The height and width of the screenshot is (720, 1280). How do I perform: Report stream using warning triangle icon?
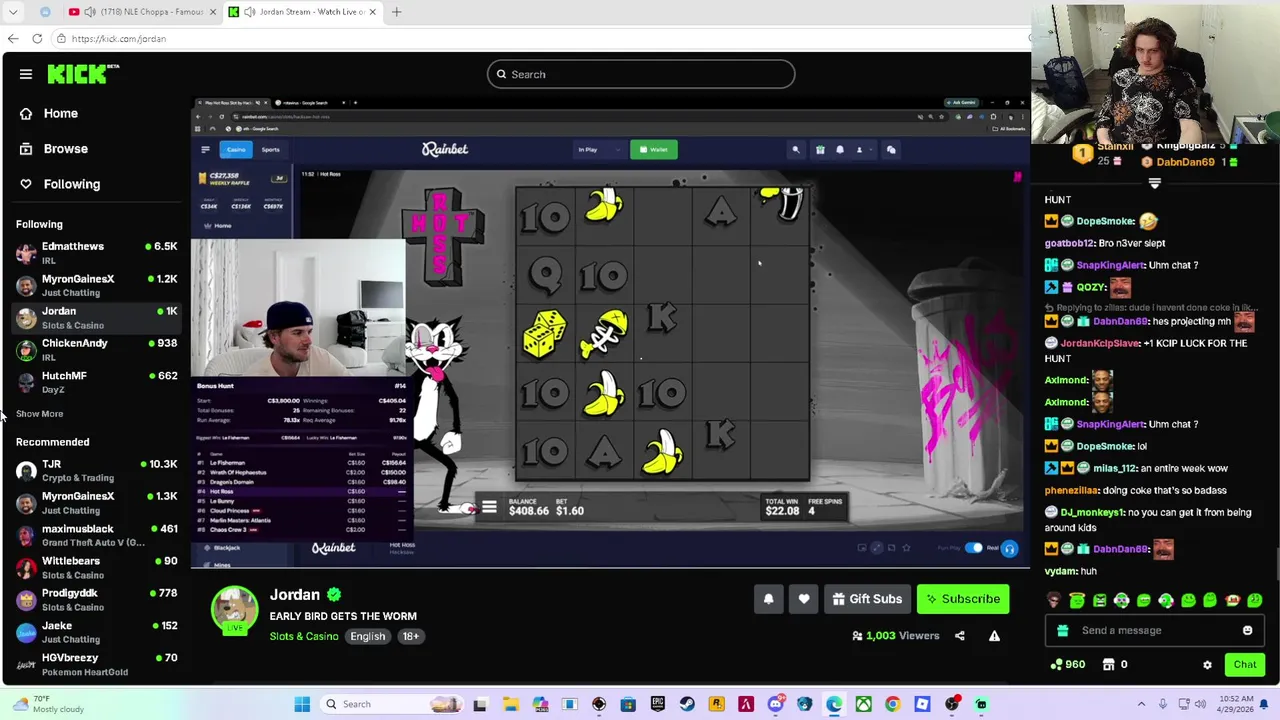click(994, 636)
